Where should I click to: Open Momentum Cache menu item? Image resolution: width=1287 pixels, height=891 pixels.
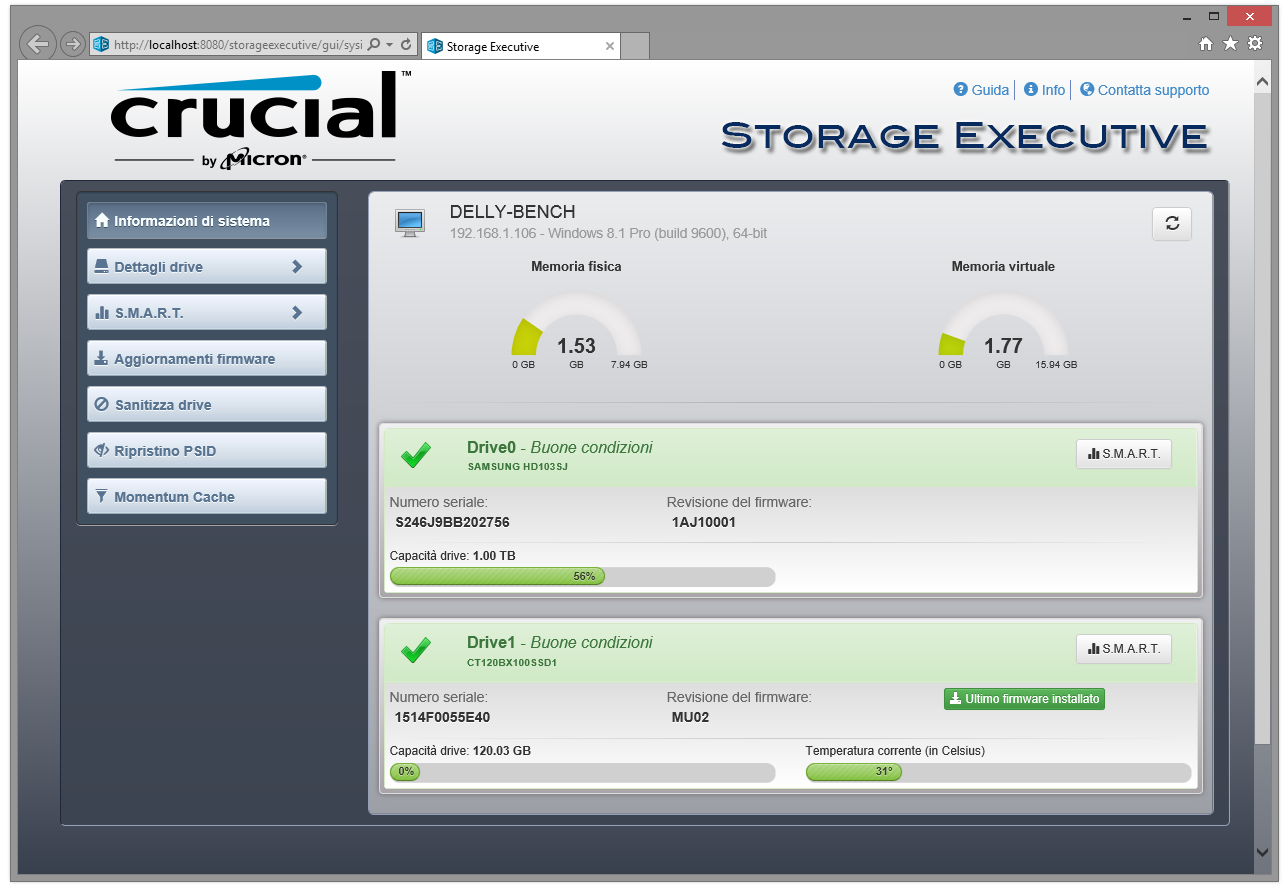pos(207,497)
